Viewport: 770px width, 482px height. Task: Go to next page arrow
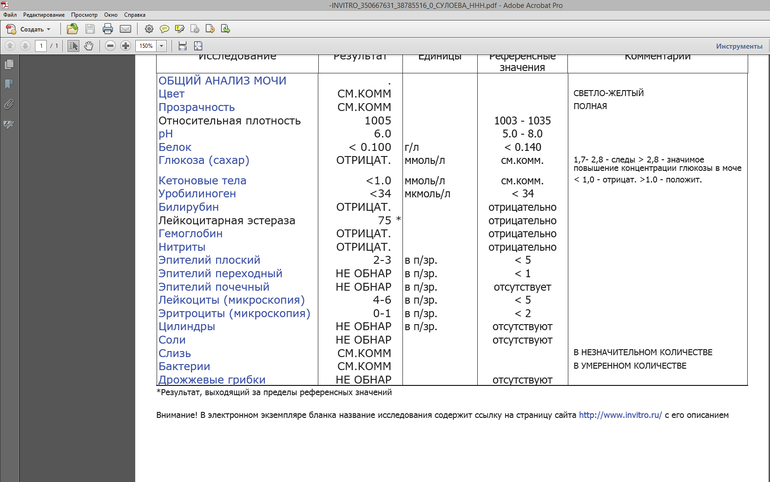point(25,46)
